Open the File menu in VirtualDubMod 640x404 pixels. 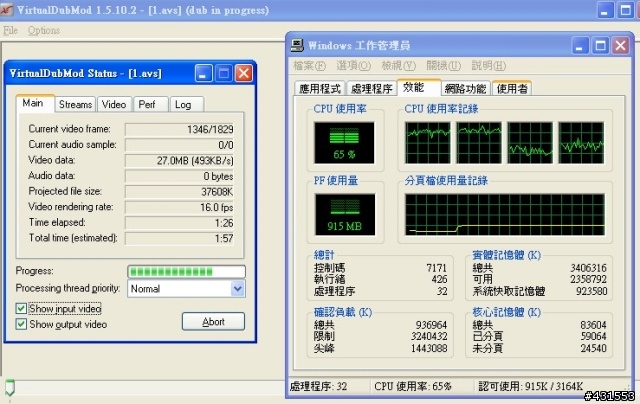tap(10, 30)
